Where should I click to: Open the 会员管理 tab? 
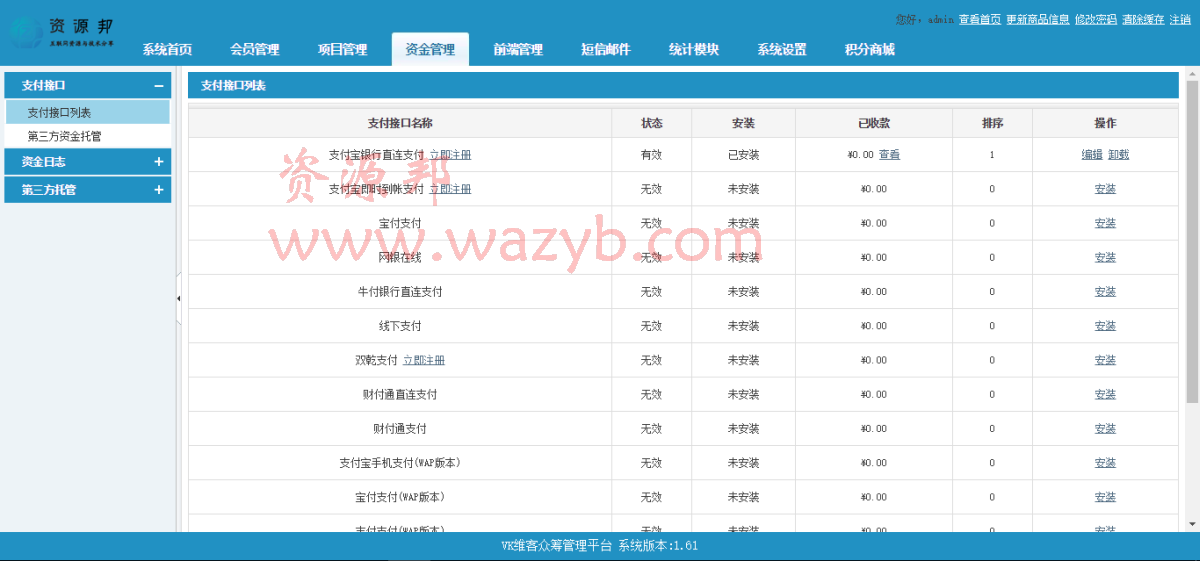255,50
